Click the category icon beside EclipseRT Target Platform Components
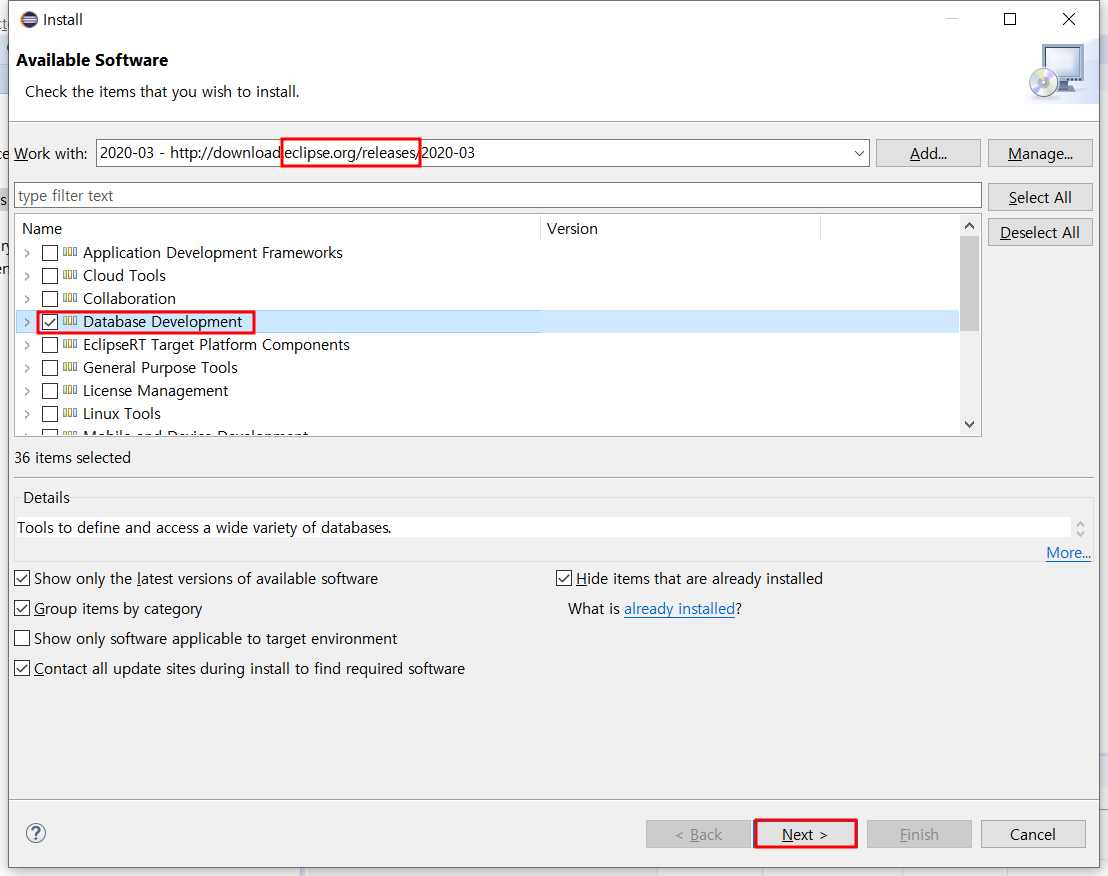Image resolution: width=1108 pixels, height=876 pixels. coord(70,345)
